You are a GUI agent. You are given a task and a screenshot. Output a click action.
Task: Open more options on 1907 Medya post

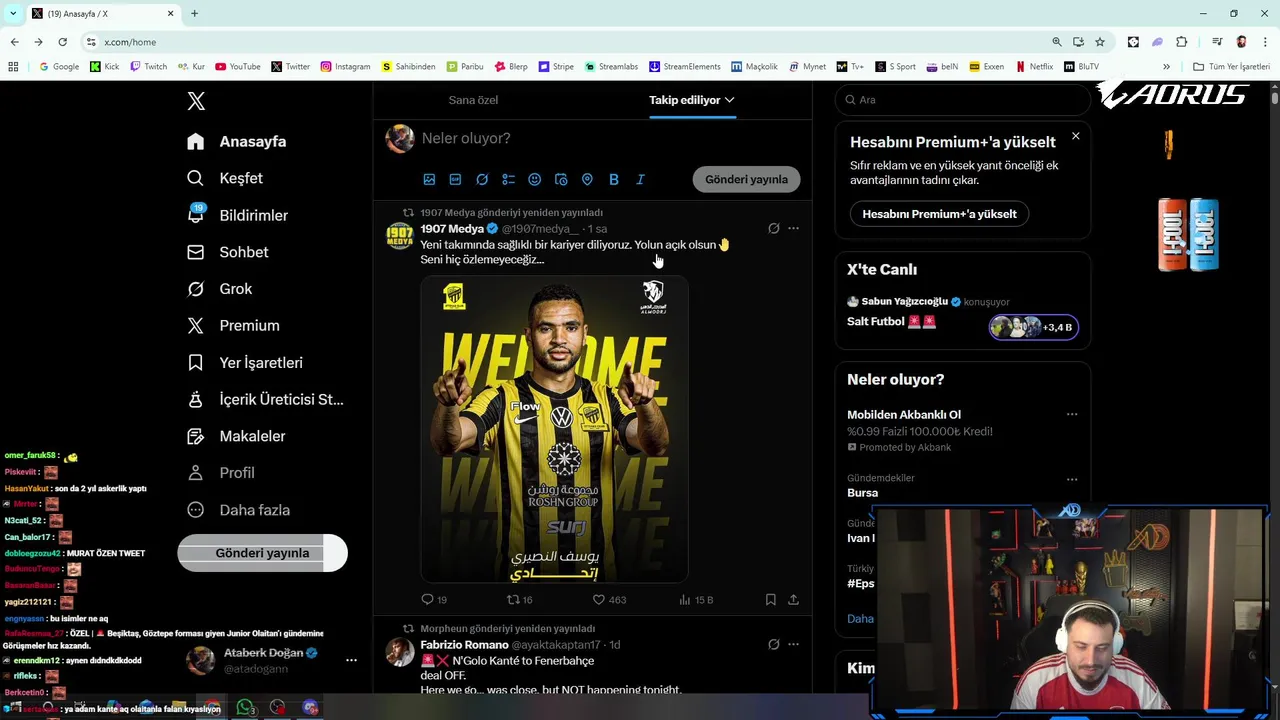(793, 228)
